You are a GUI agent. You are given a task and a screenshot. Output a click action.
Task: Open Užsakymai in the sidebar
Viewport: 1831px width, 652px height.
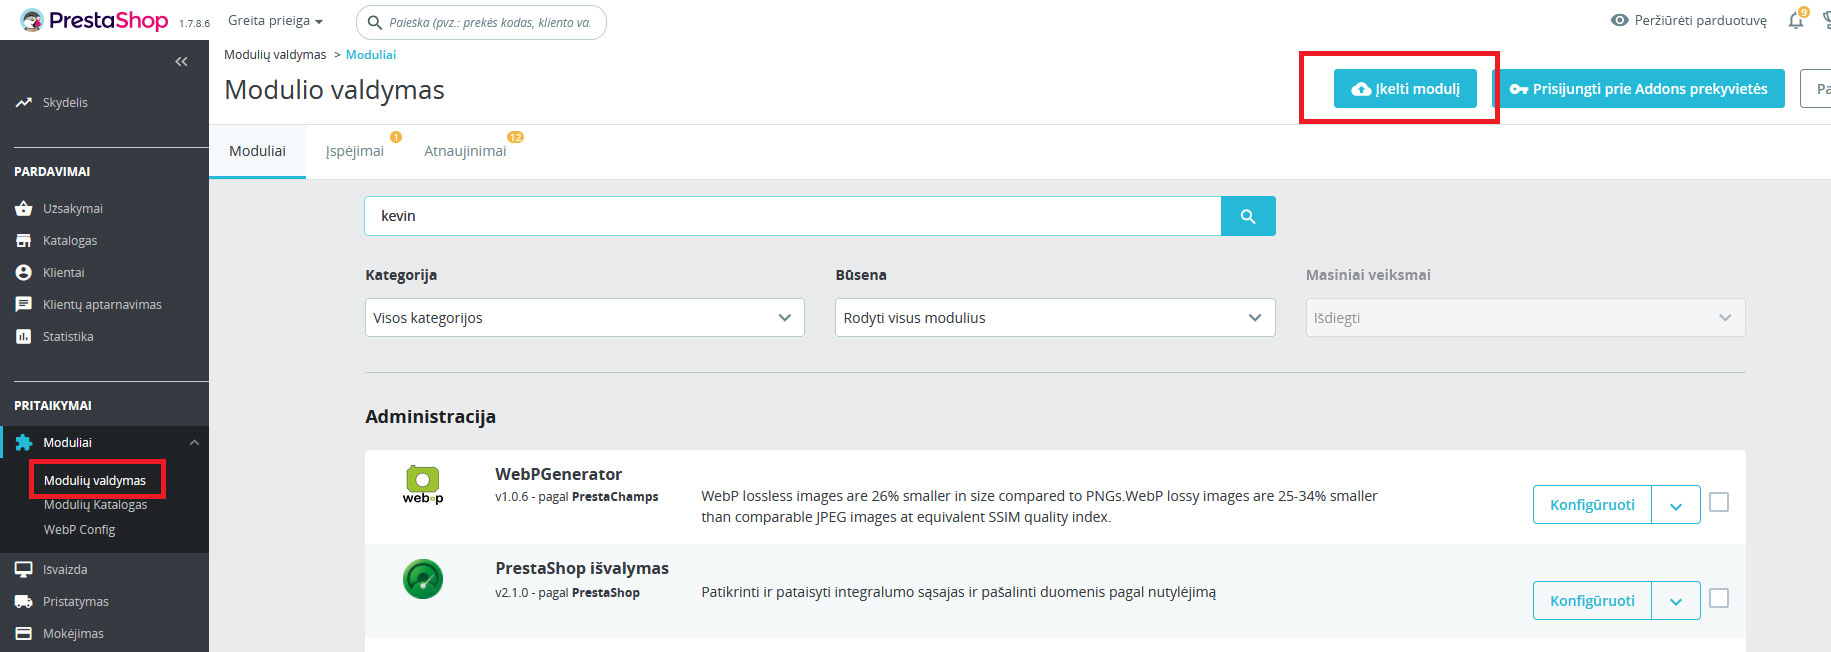72,208
